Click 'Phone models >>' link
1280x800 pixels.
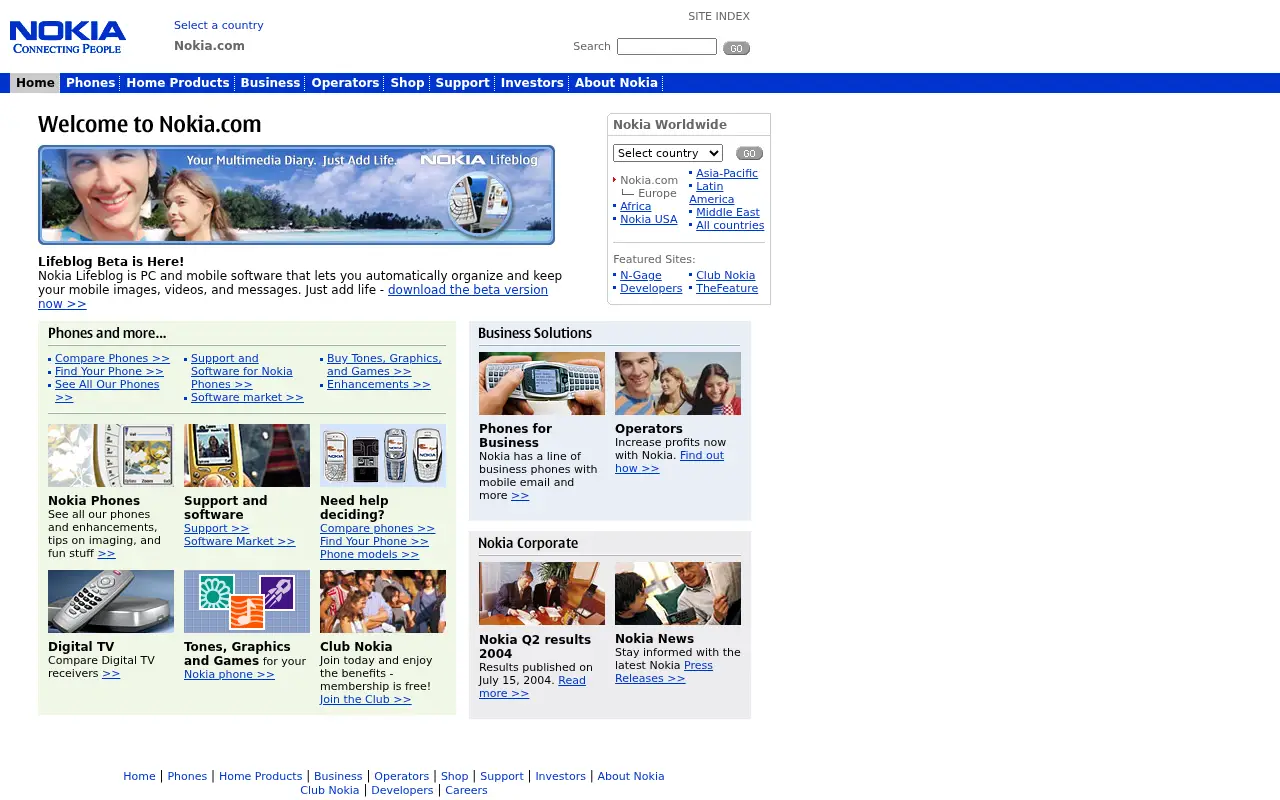(370, 554)
